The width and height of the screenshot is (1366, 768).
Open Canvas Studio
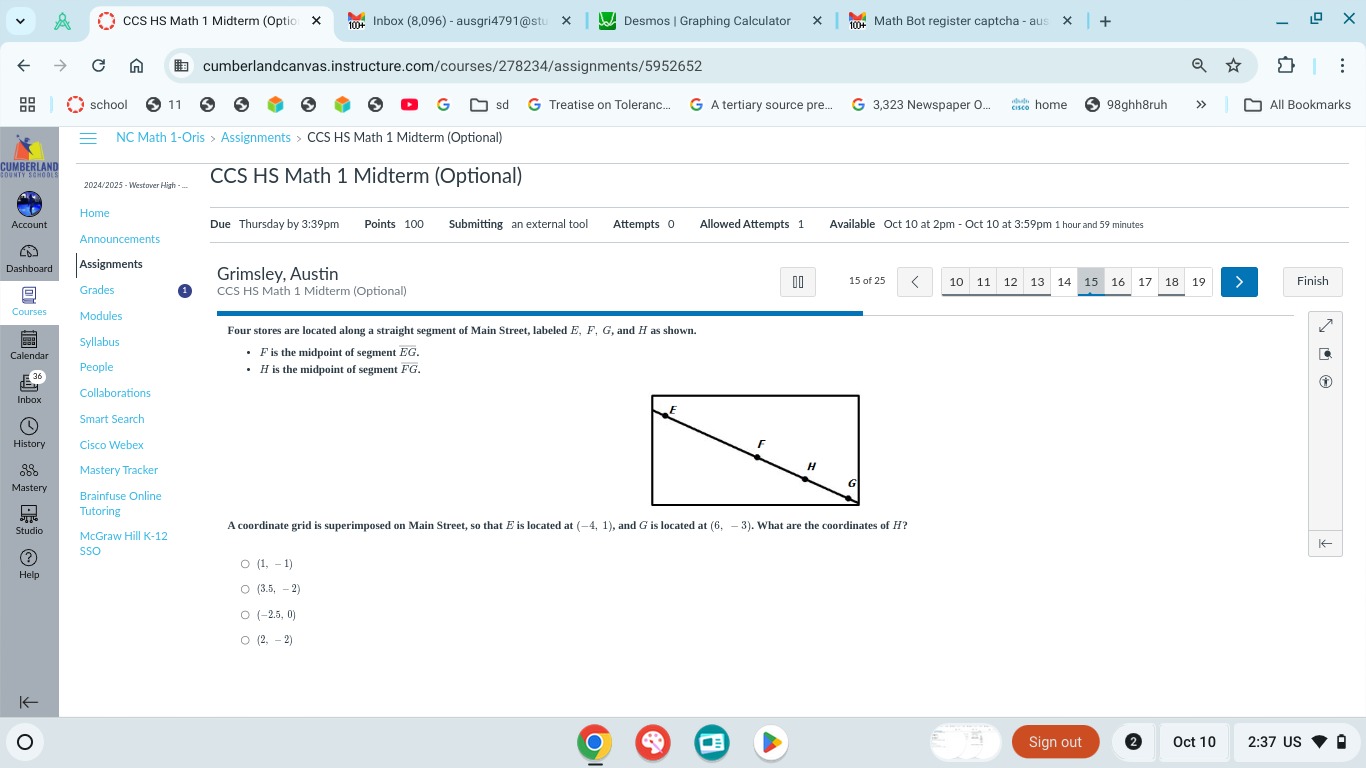[29, 520]
